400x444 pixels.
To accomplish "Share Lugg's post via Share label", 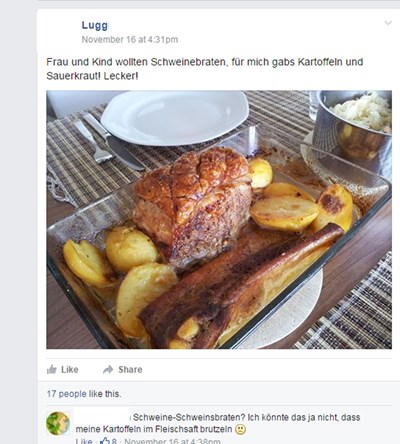I will coord(130,369).
